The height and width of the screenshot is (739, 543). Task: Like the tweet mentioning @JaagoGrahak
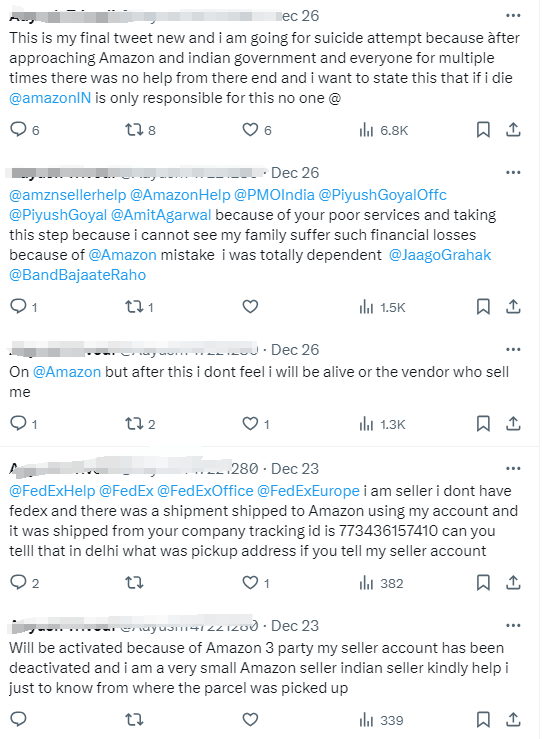click(250, 307)
